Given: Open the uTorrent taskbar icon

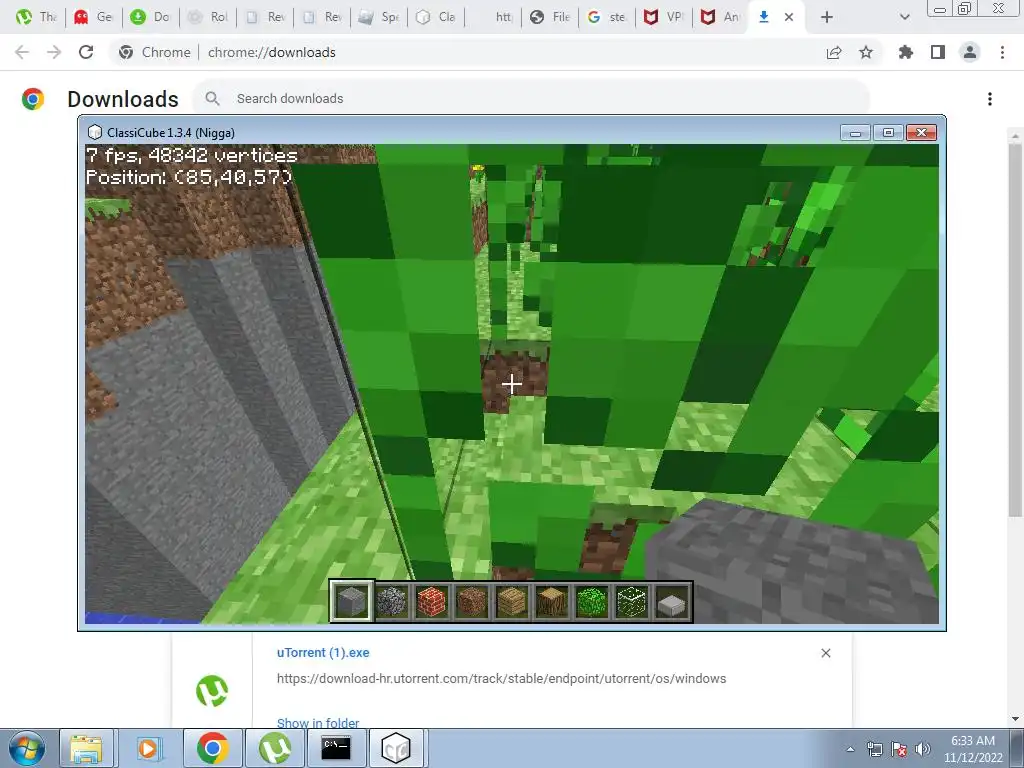Looking at the screenshot, I should (274, 748).
